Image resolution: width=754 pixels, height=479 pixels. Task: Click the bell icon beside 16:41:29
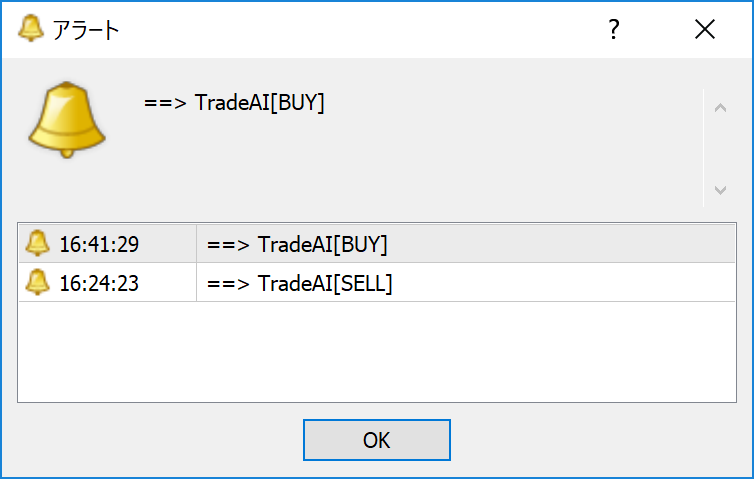click(38, 243)
